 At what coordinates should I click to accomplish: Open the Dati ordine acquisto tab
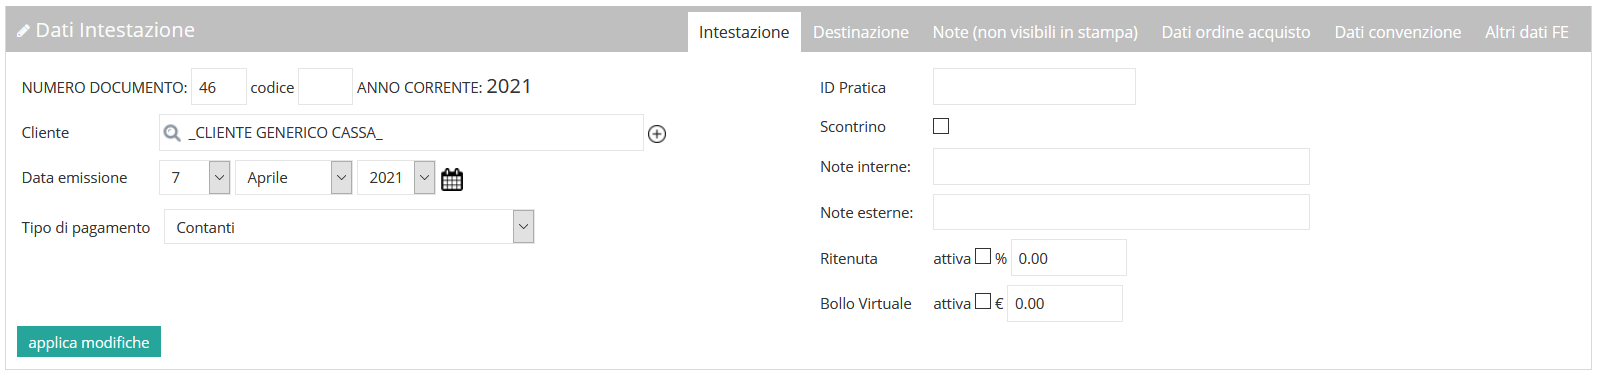tap(1236, 32)
